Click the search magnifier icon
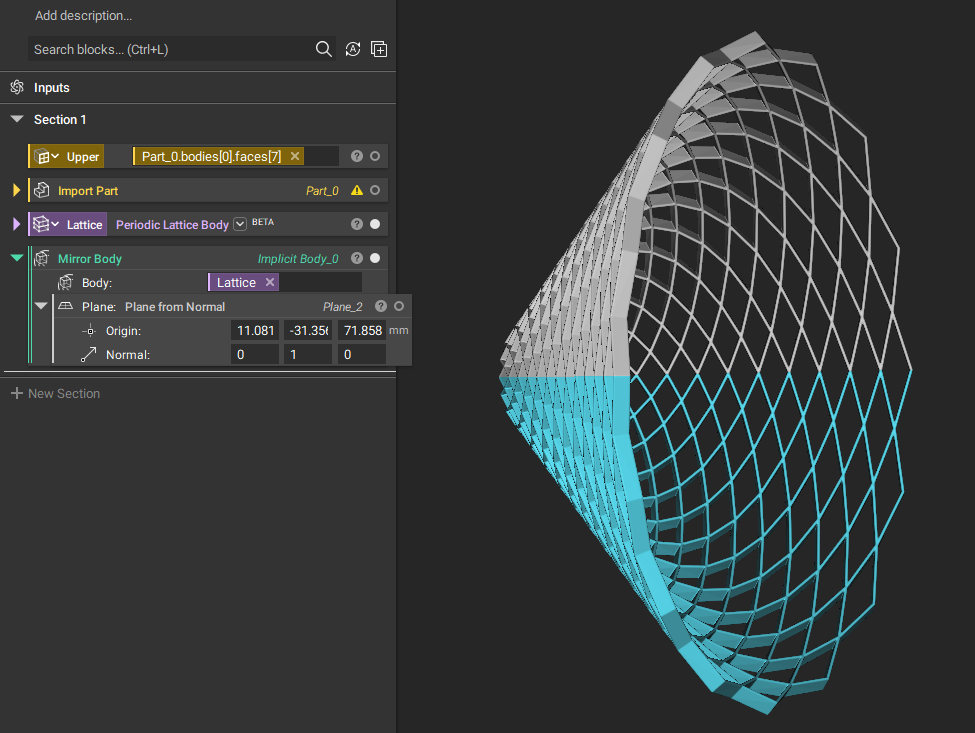 (x=323, y=49)
